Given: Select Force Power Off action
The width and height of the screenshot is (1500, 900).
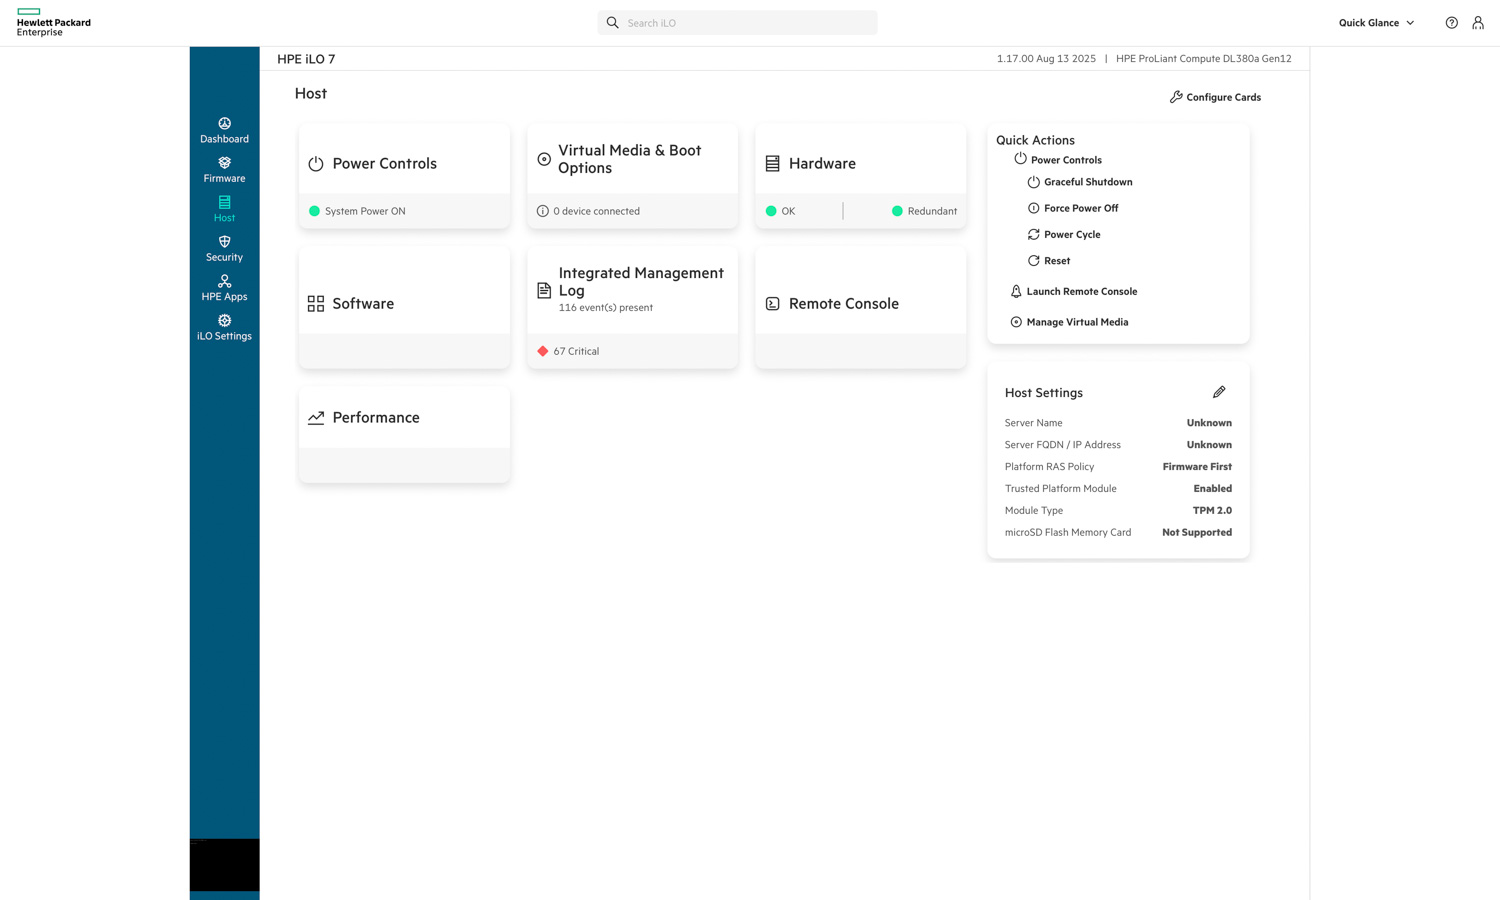Looking at the screenshot, I should tap(1080, 208).
